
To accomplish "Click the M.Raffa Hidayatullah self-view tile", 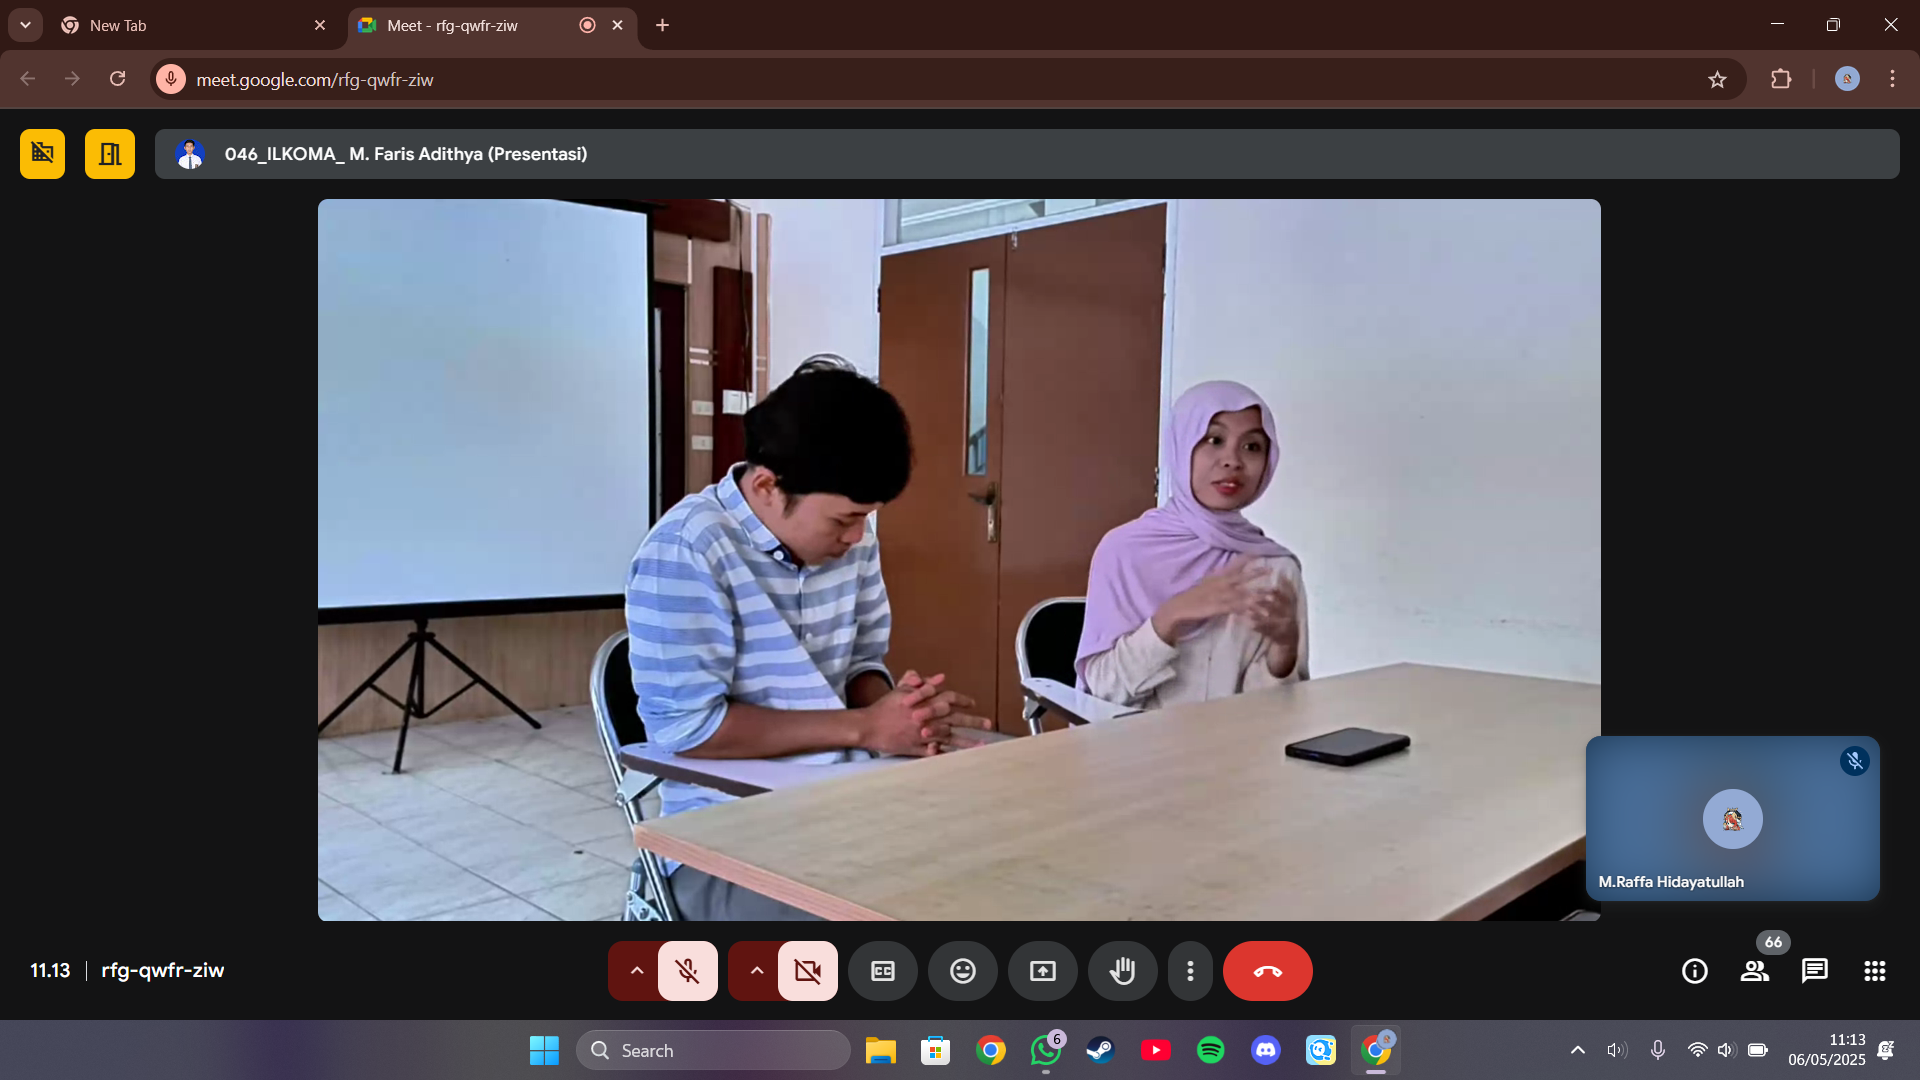I will click(1732, 818).
